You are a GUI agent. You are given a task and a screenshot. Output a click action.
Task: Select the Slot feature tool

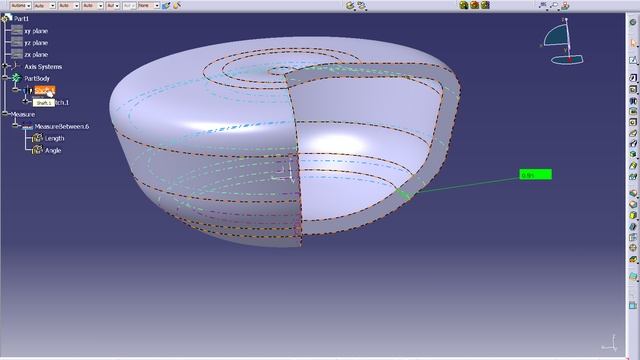[633, 143]
